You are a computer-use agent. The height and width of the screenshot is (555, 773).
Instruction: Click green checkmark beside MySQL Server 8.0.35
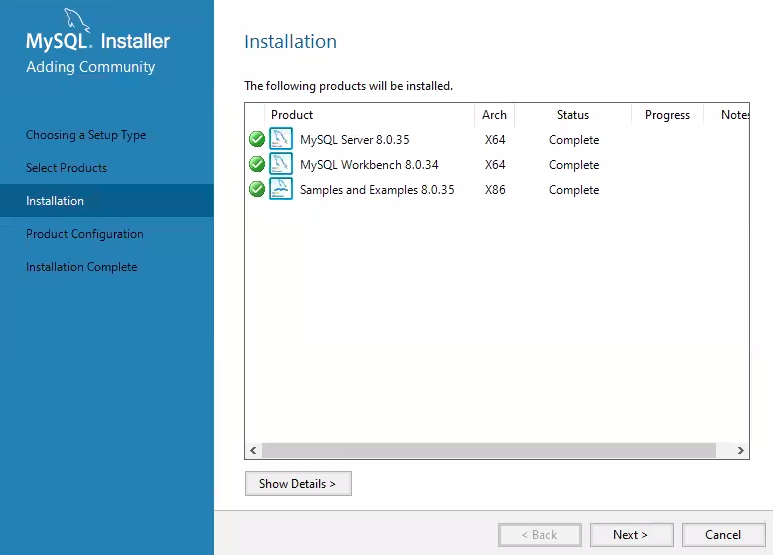[x=257, y=139]
